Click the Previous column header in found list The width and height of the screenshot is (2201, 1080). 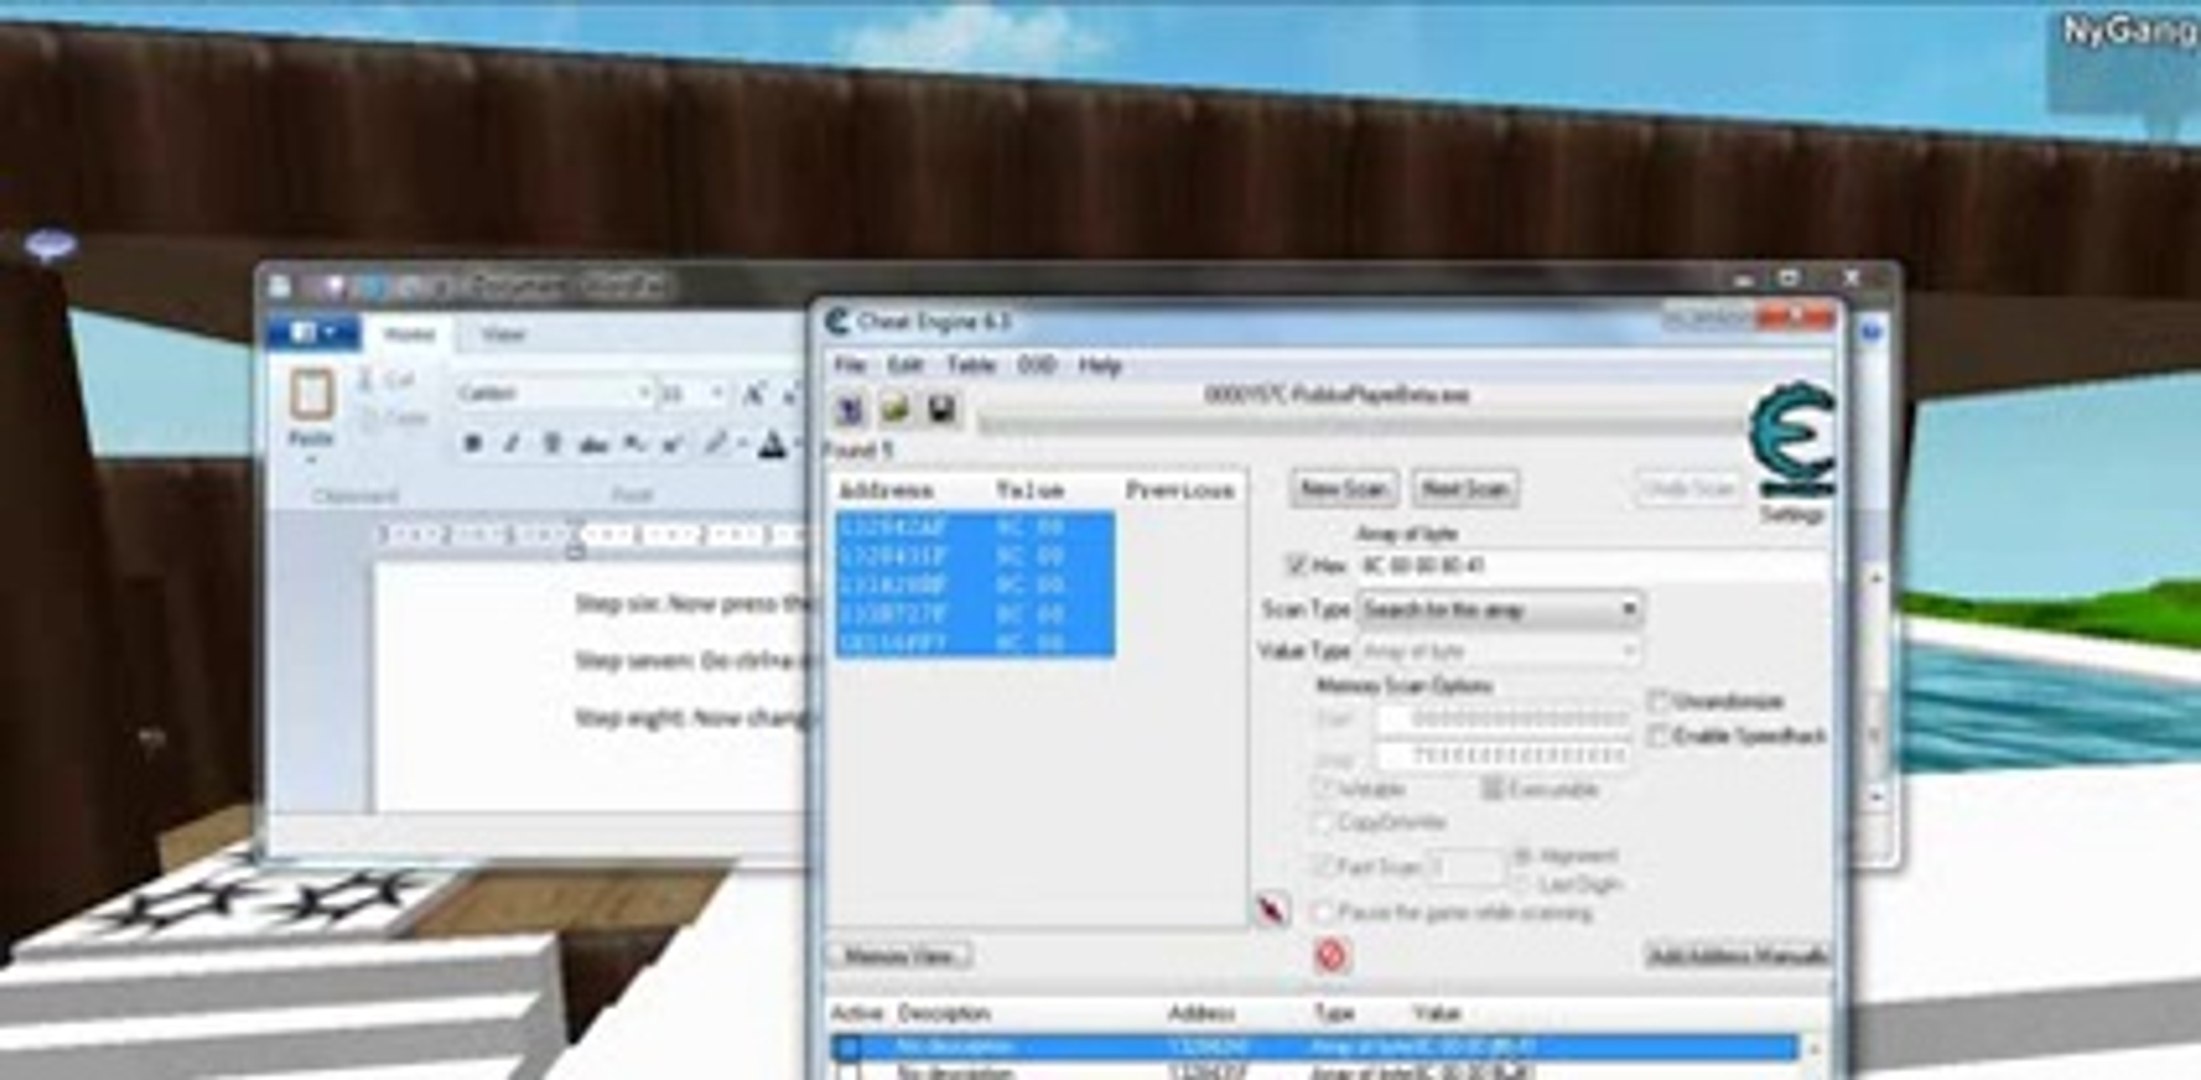(1180, 490)
